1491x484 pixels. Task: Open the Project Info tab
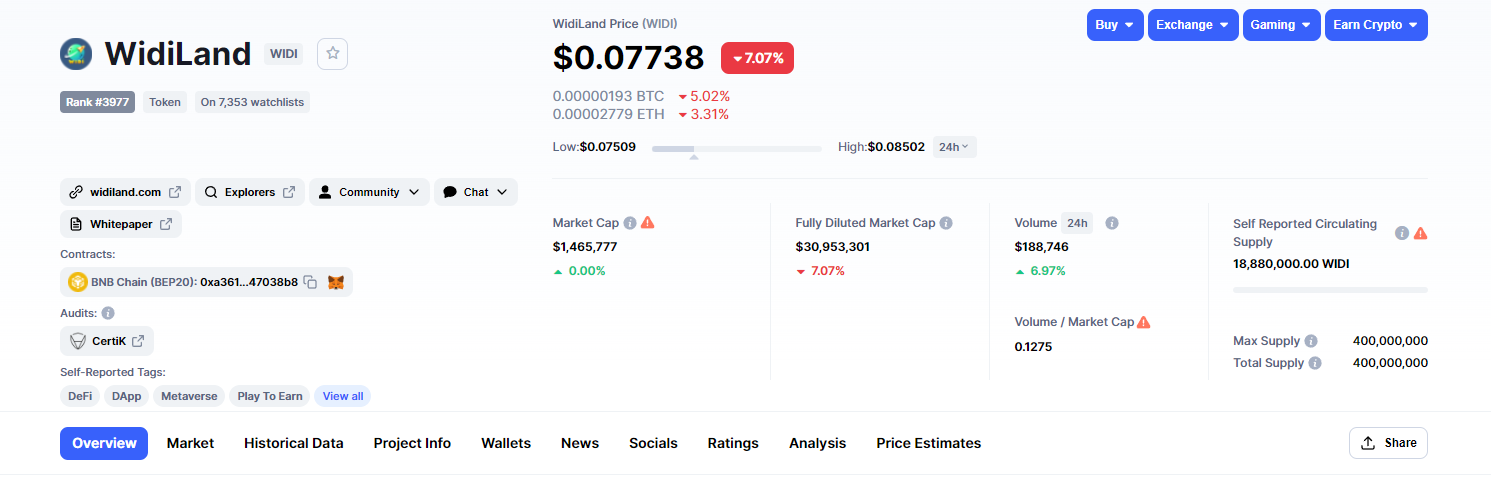click(x=412, y=443)
